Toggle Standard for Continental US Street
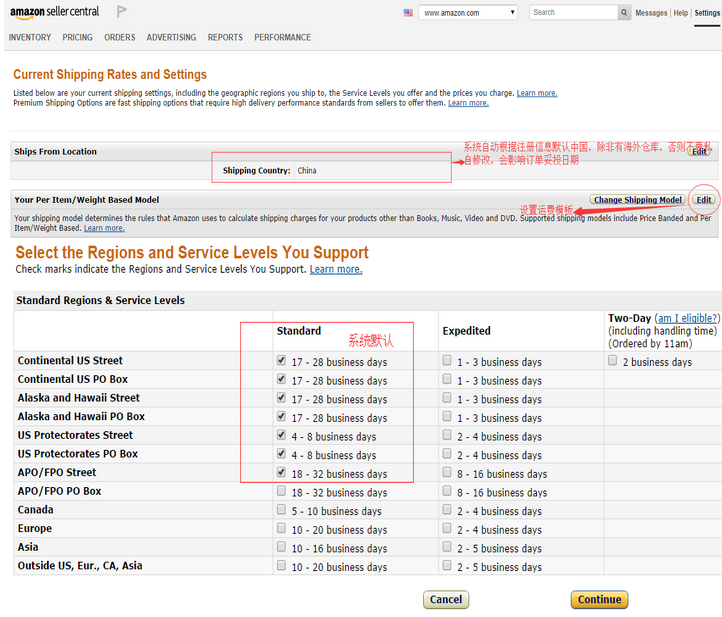The height and width of the screenshot is (617, 722). (x=281, y=361)
